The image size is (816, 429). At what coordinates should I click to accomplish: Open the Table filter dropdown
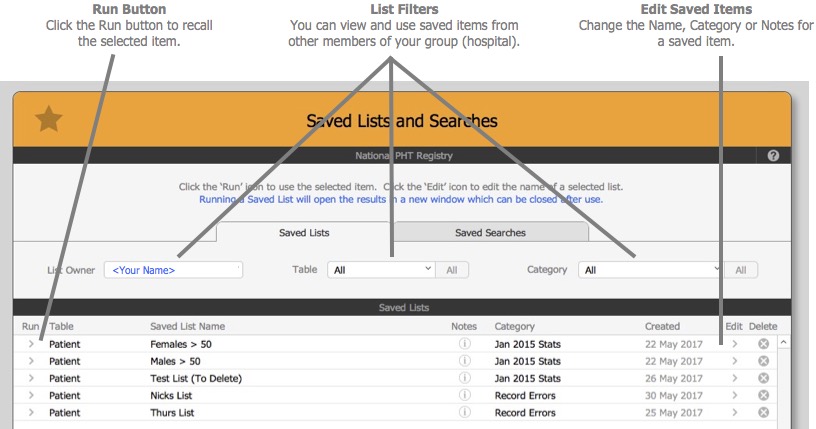[381, 270]
